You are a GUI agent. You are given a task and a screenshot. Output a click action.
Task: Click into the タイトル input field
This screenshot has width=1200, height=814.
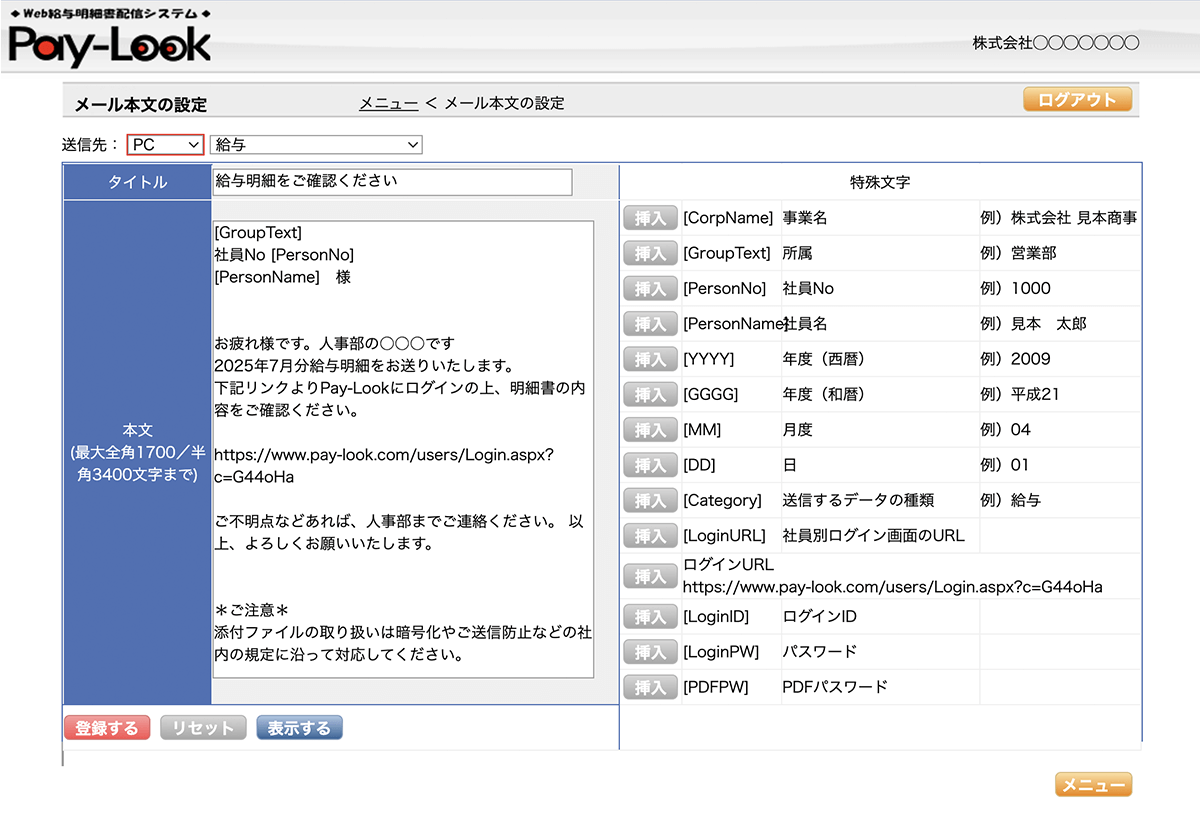pyautogui.click(x=392, y=182)
